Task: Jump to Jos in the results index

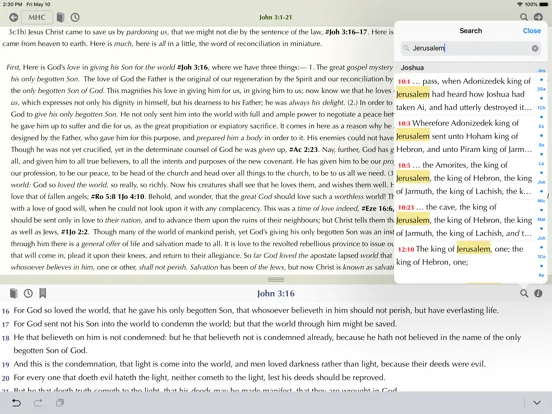Action: click(x=541, y=70)
